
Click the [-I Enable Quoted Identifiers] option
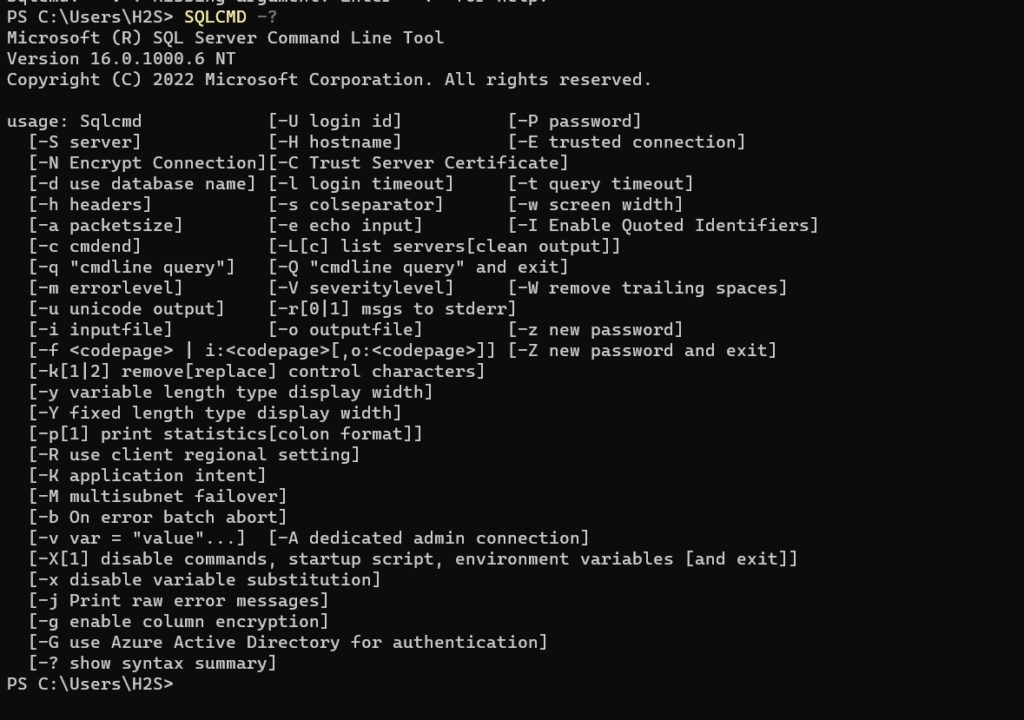(x=663, y=226)
